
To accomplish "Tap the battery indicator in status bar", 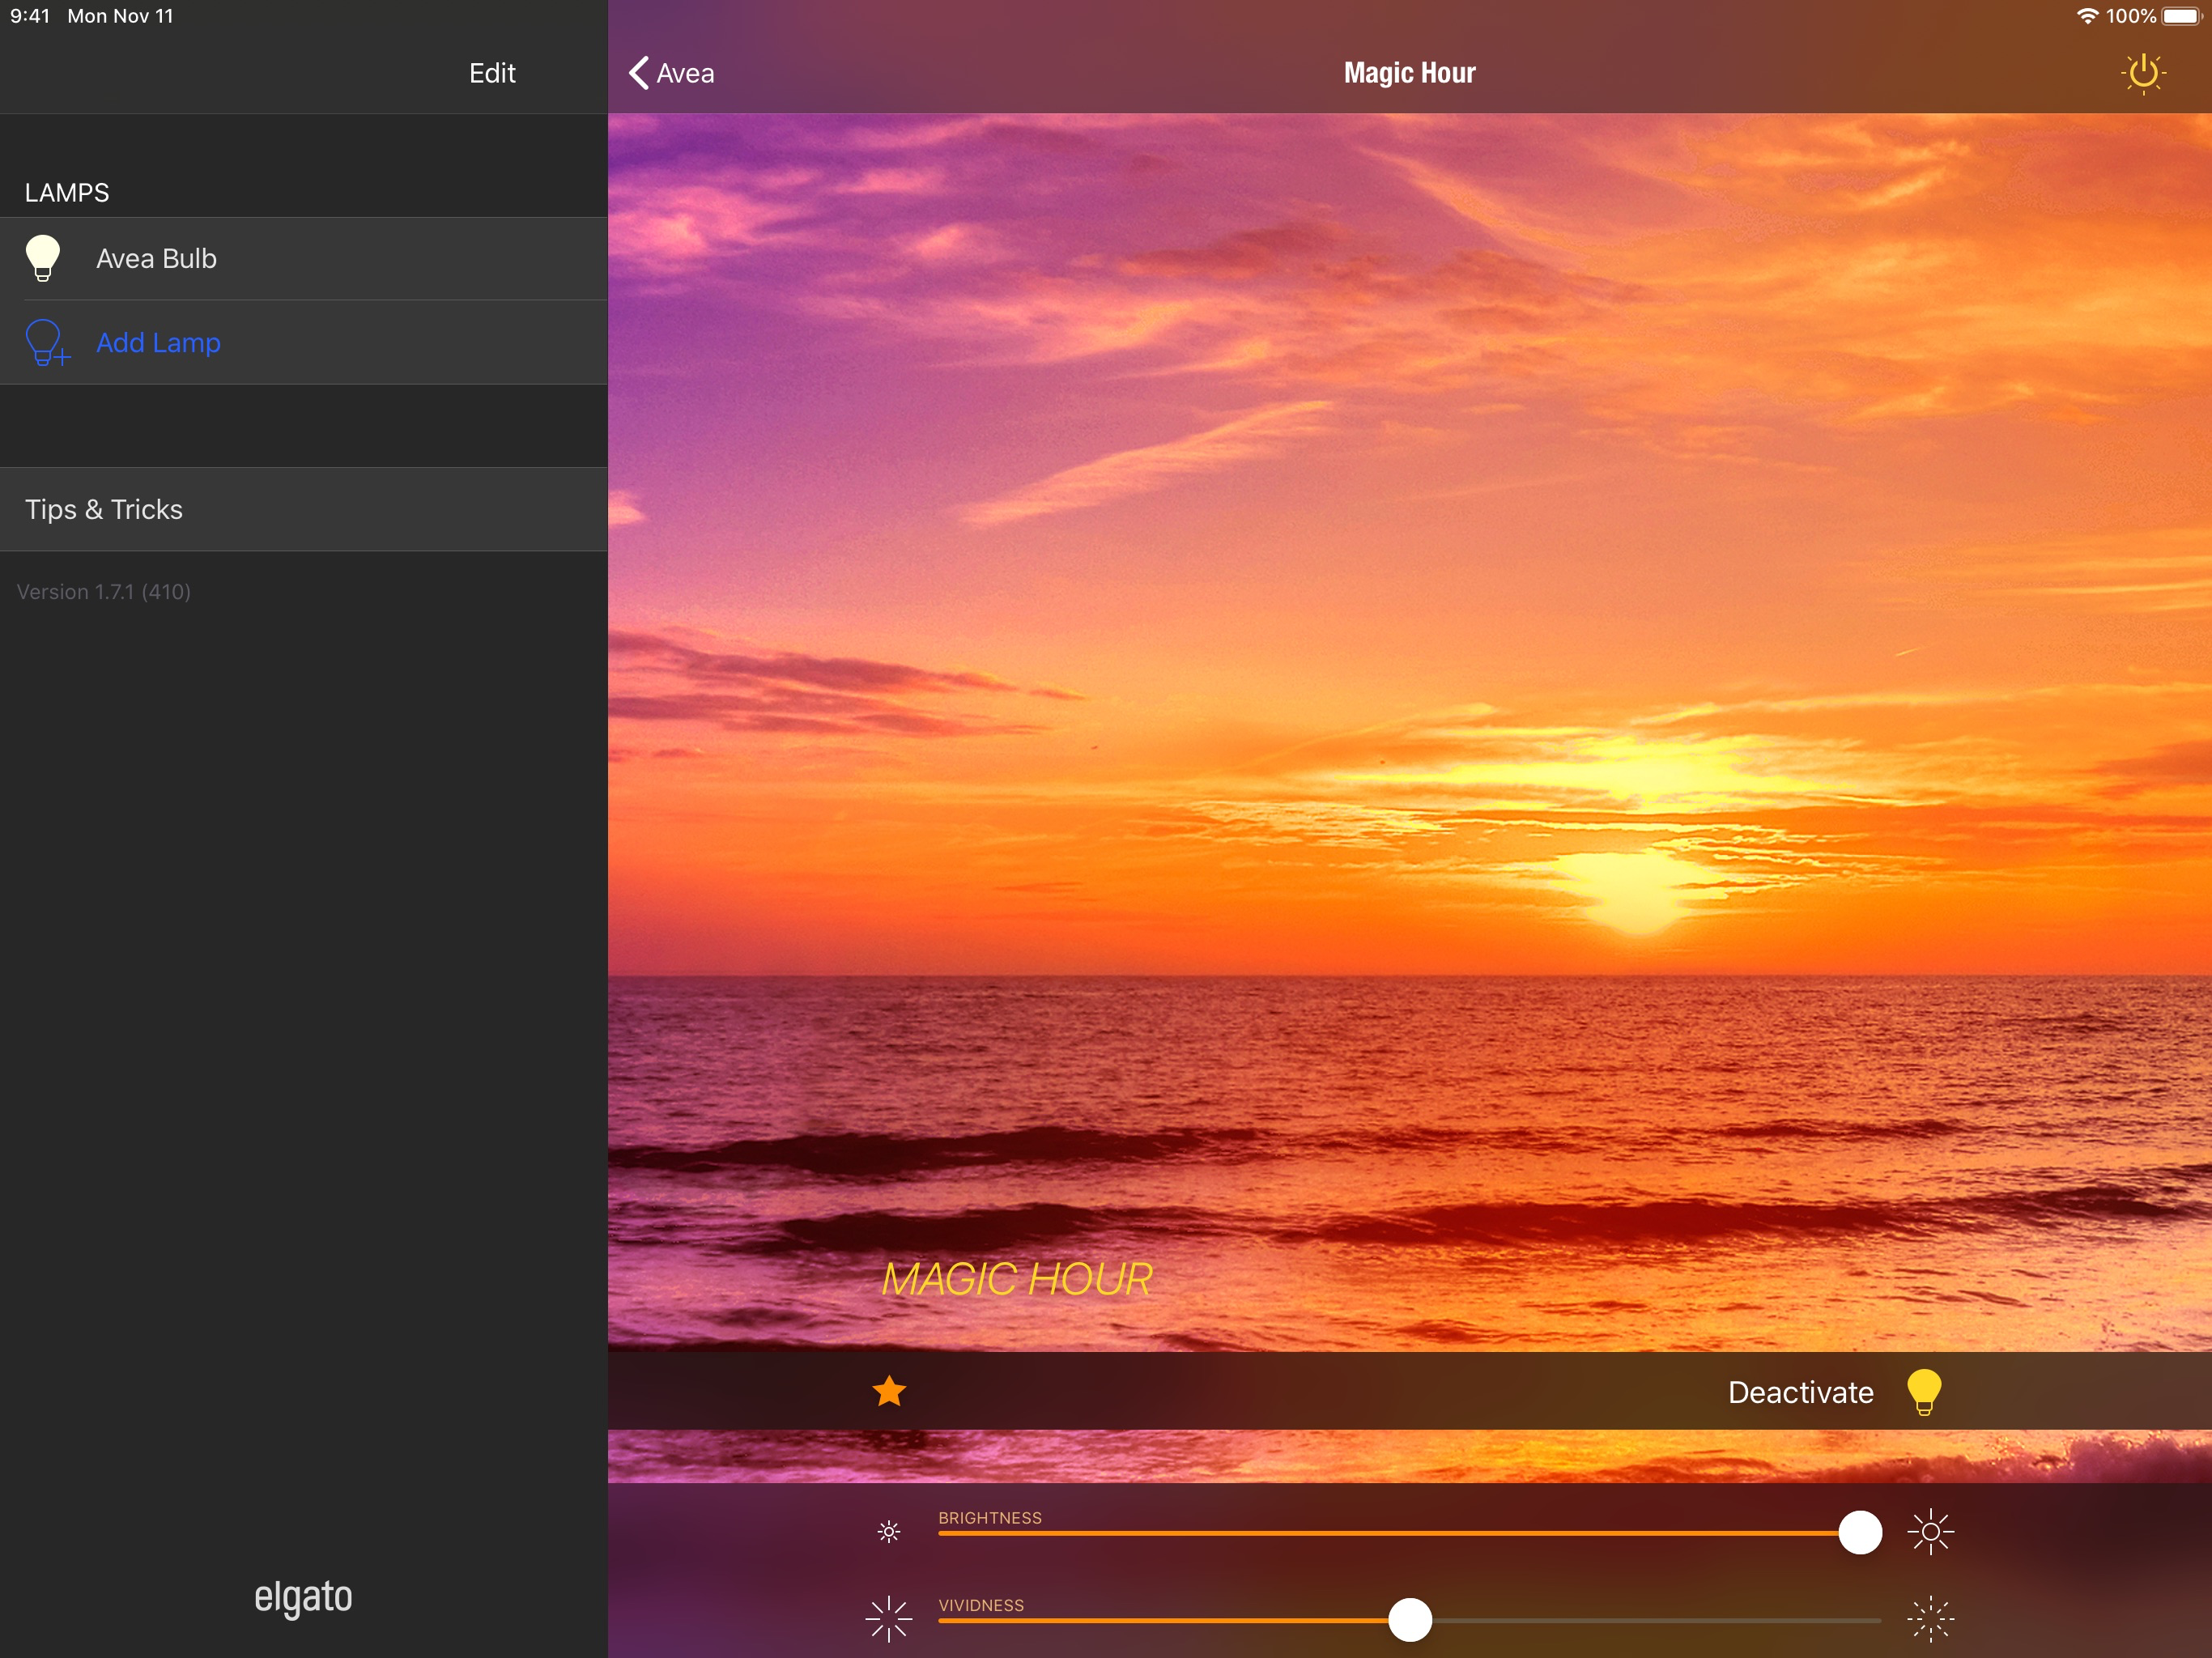I will (2180, 16).
